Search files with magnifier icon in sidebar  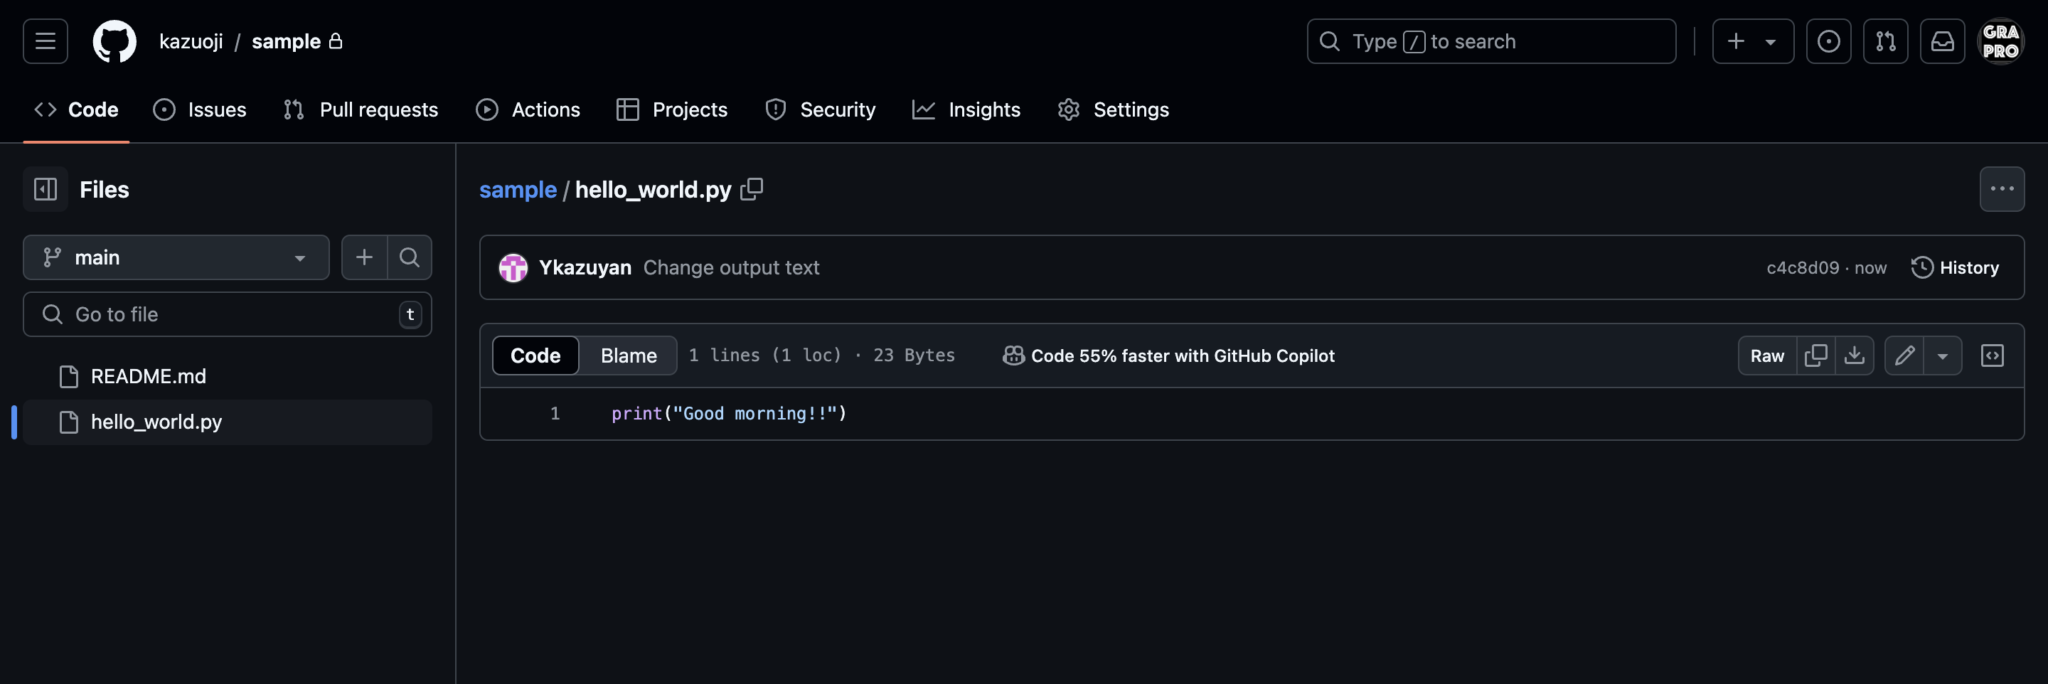coord(409,258)
